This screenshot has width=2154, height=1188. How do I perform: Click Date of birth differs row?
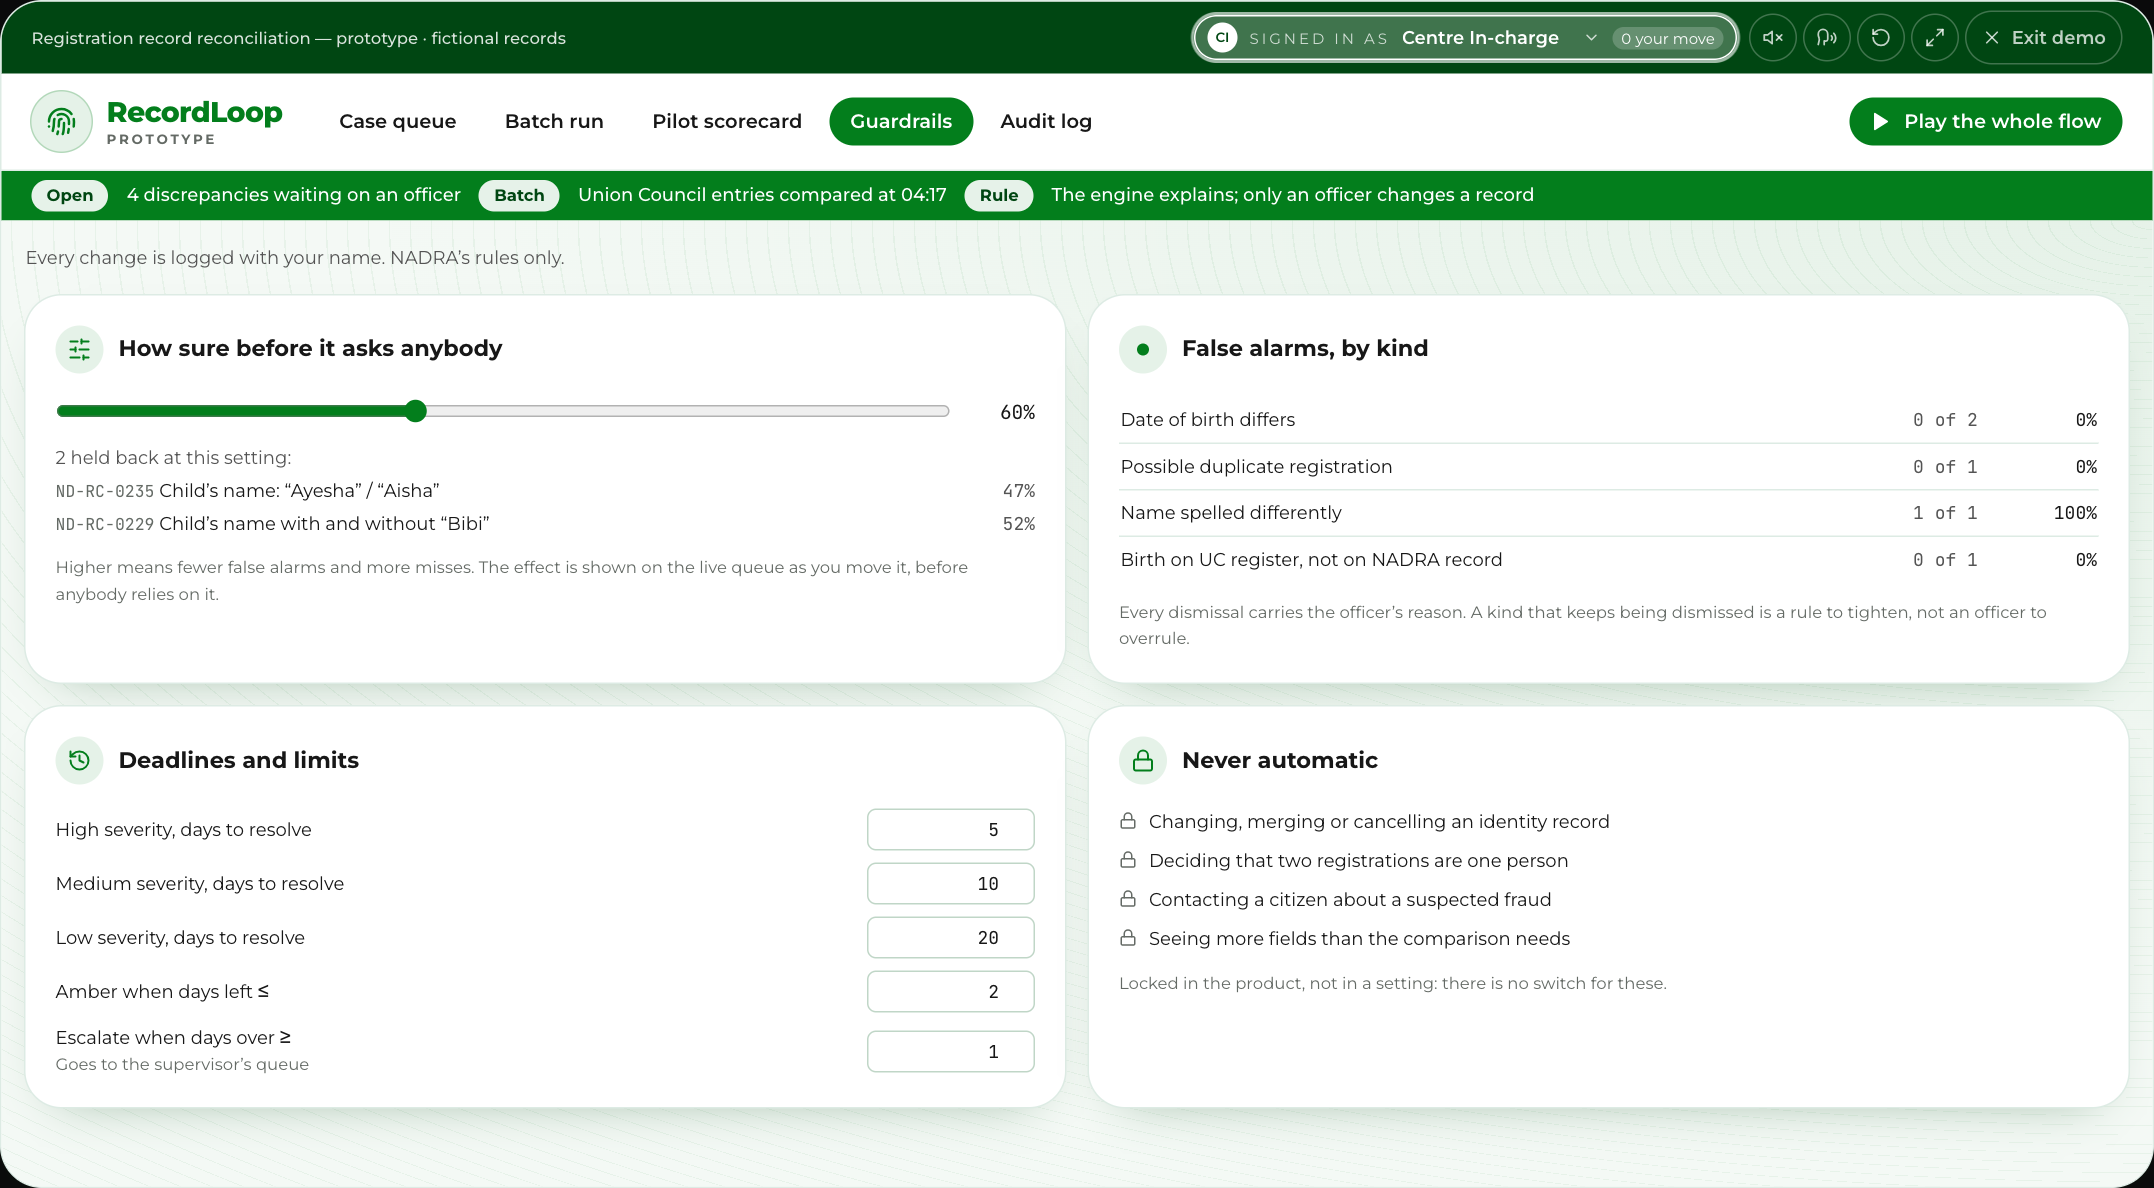(x=1608, y=420)
